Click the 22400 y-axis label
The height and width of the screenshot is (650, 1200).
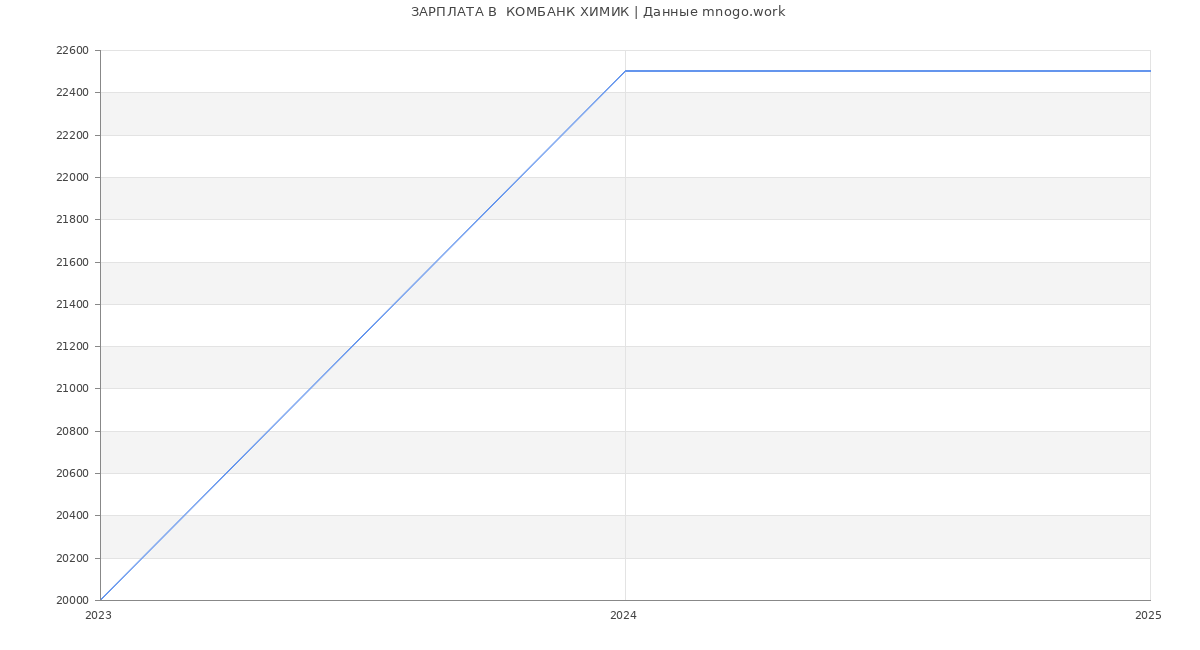(72, 93)
